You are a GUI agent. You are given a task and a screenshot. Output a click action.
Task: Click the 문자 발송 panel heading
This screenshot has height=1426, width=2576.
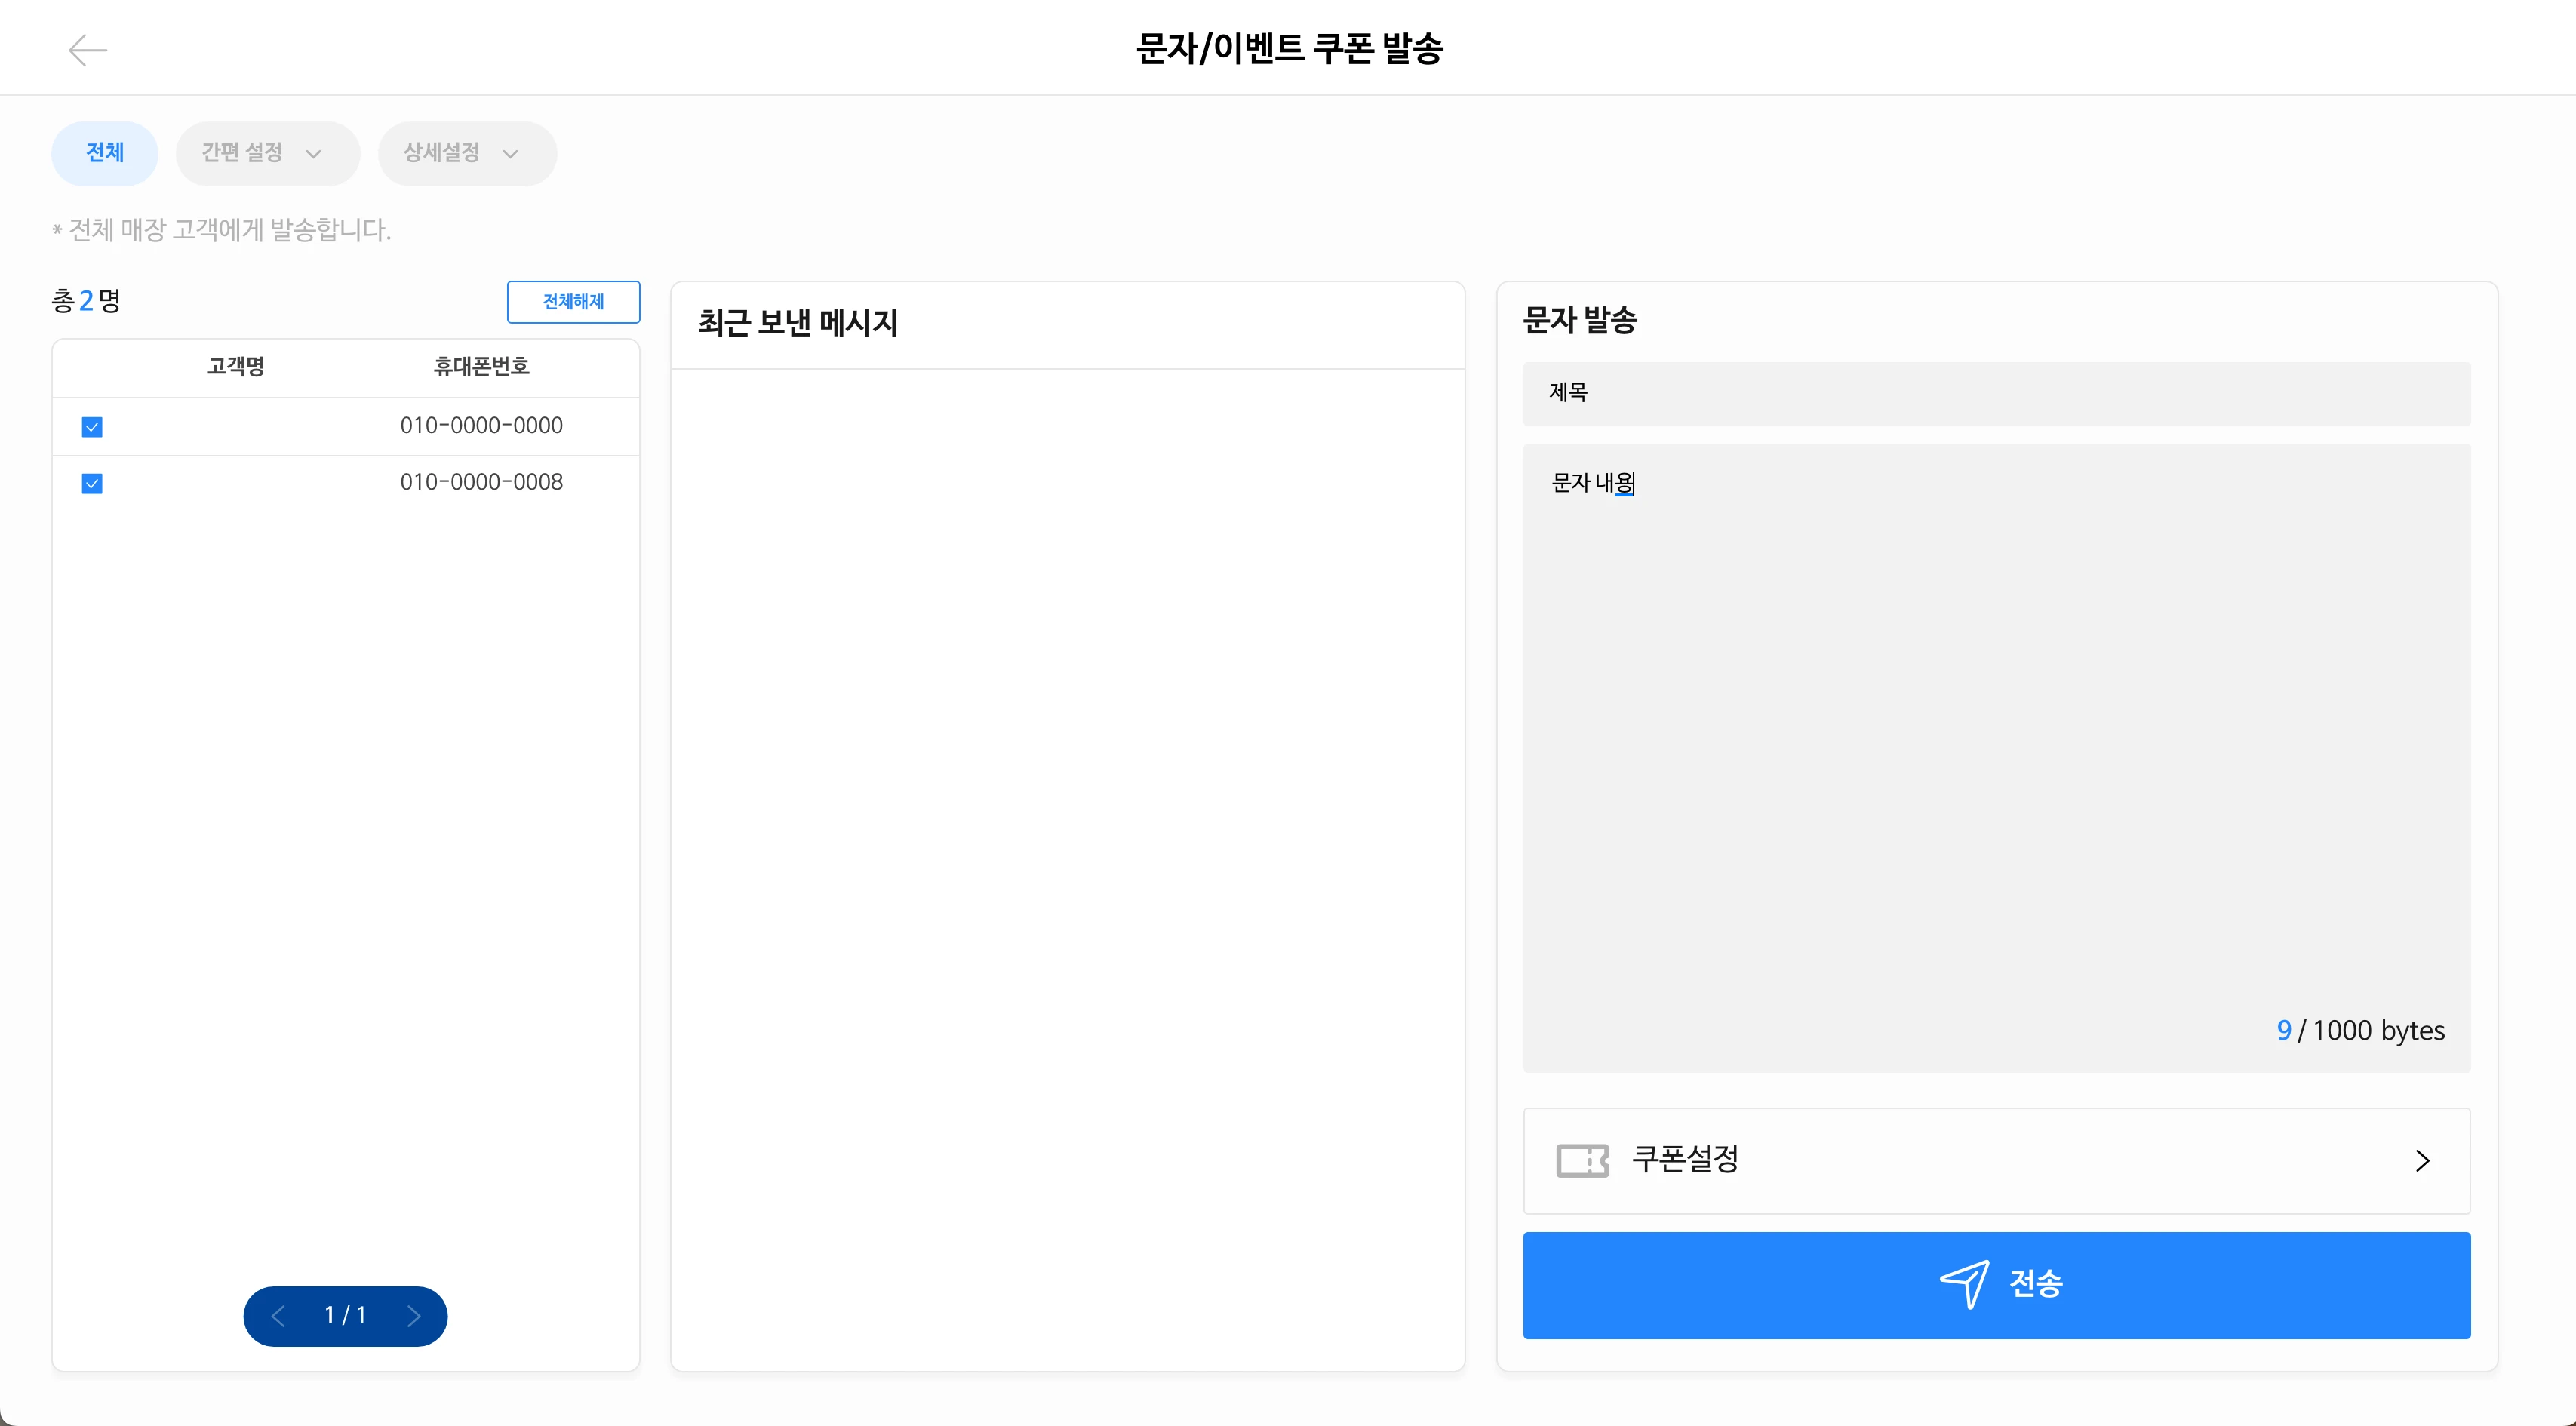click(x=1579, y=320)
